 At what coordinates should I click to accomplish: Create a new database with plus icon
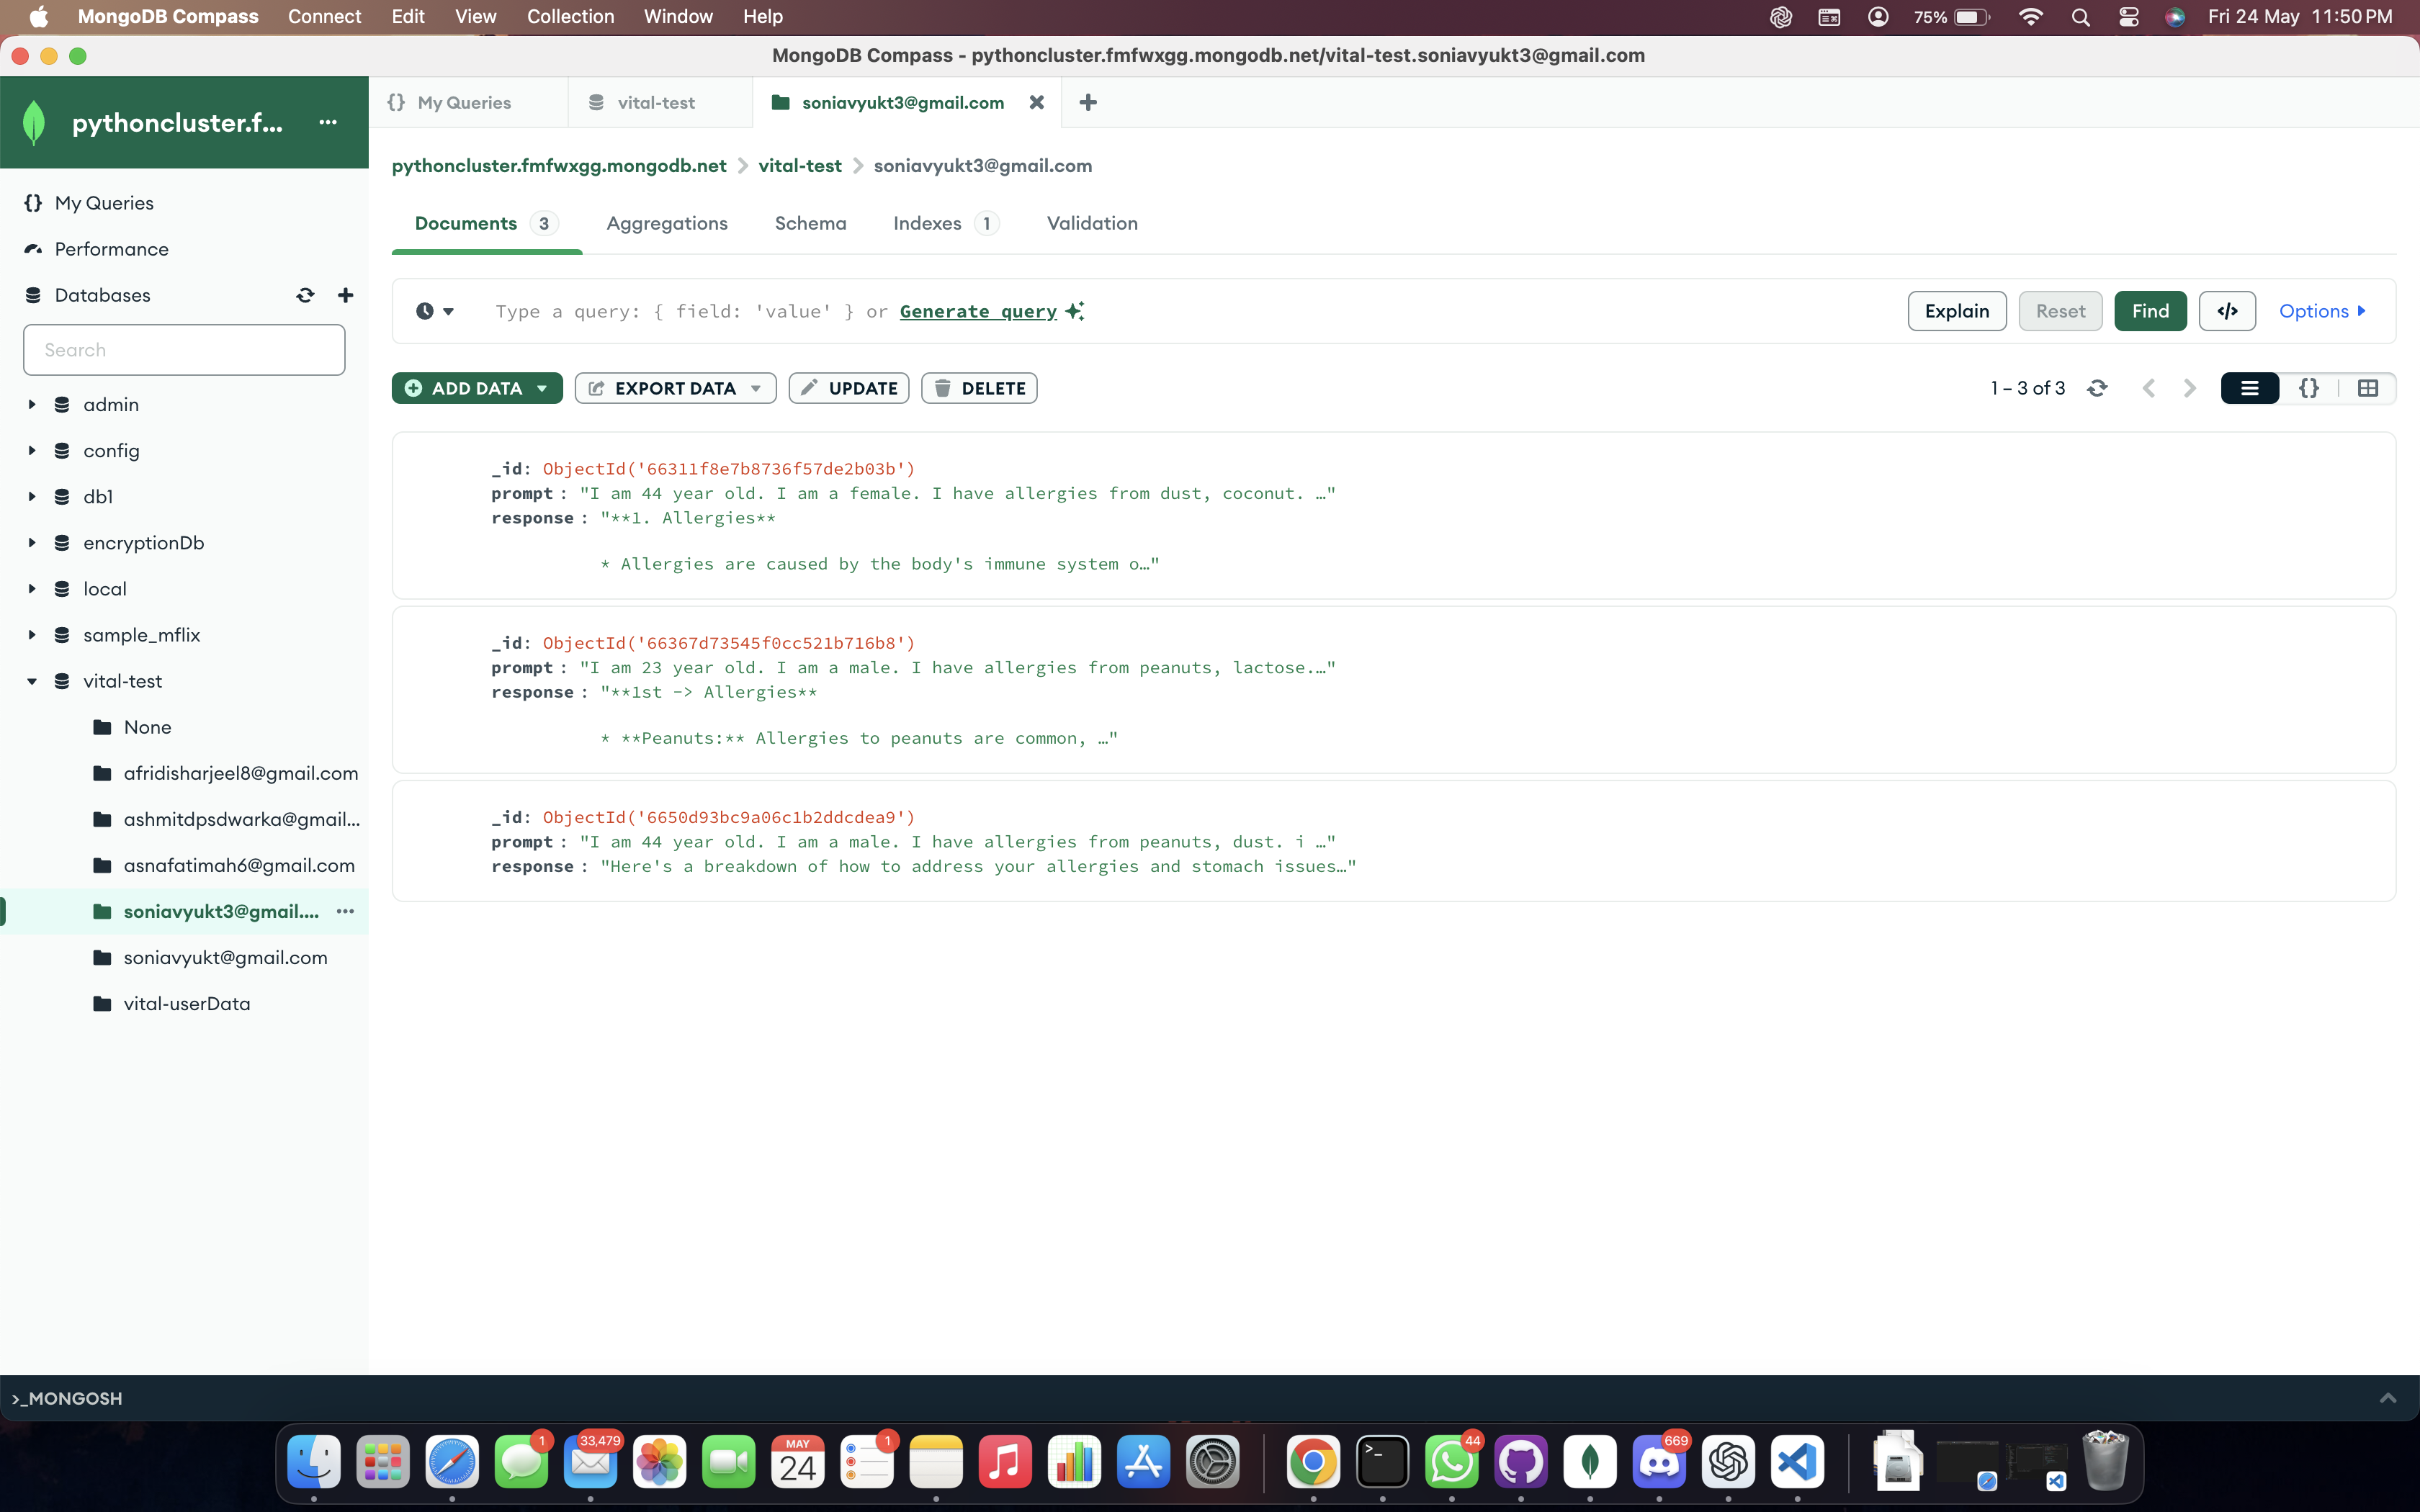click(x=345, y=295)
